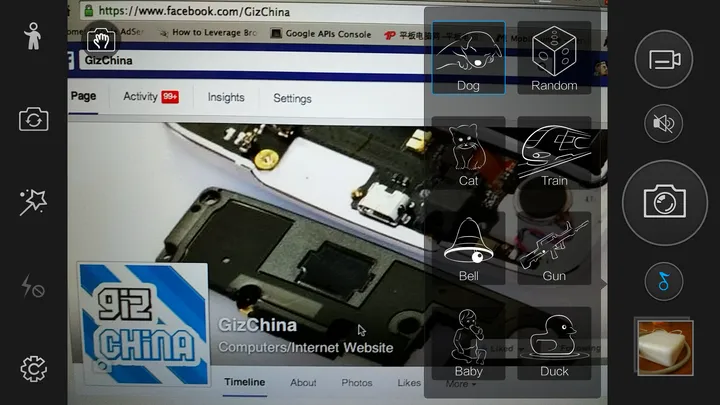
Task: Select the Gun sound option
Action: point(554,248)
